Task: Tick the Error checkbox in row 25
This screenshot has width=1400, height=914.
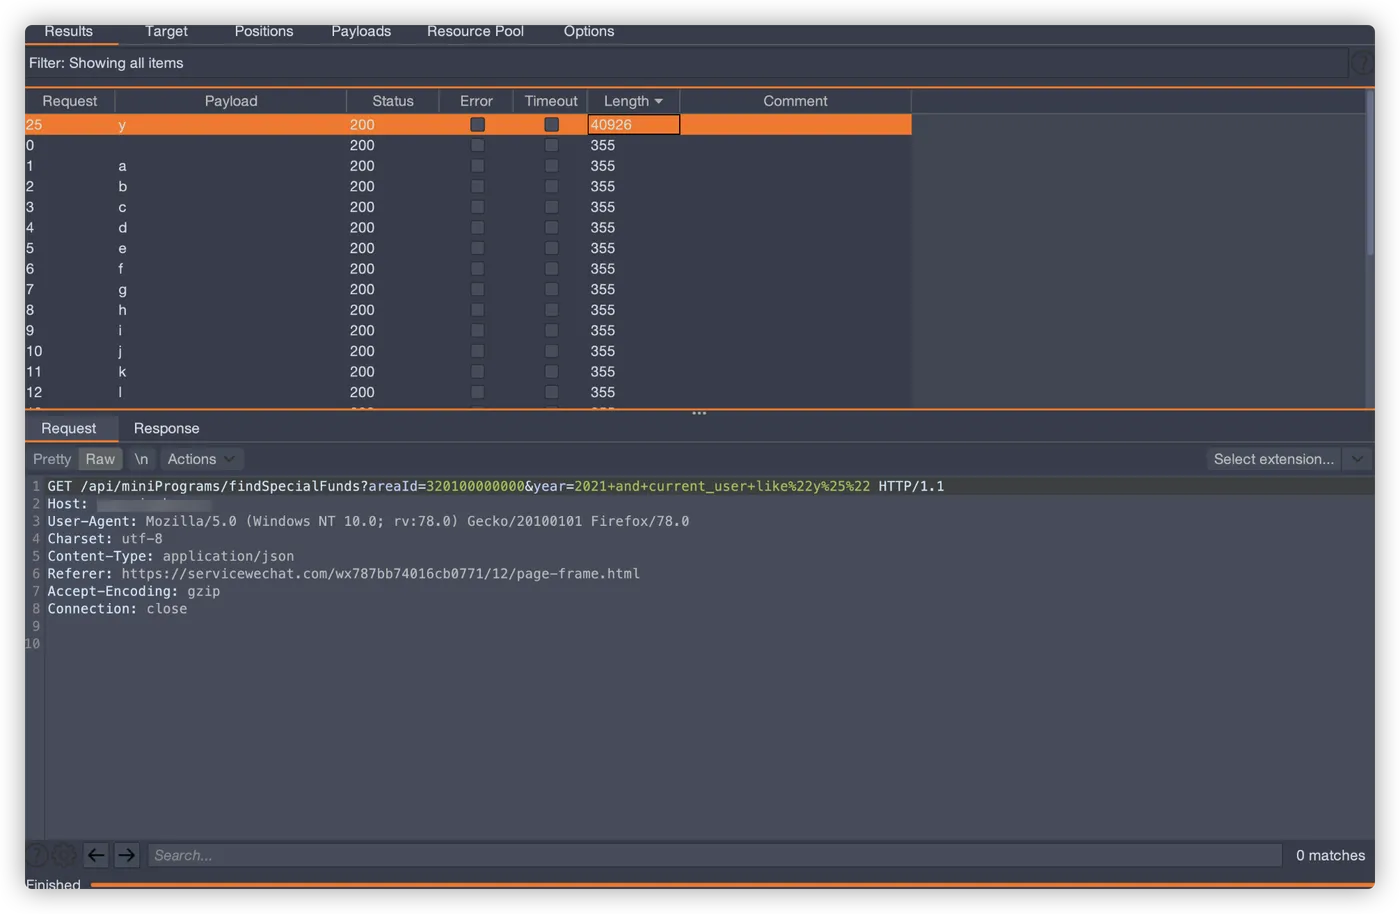Action: [477, 125]
